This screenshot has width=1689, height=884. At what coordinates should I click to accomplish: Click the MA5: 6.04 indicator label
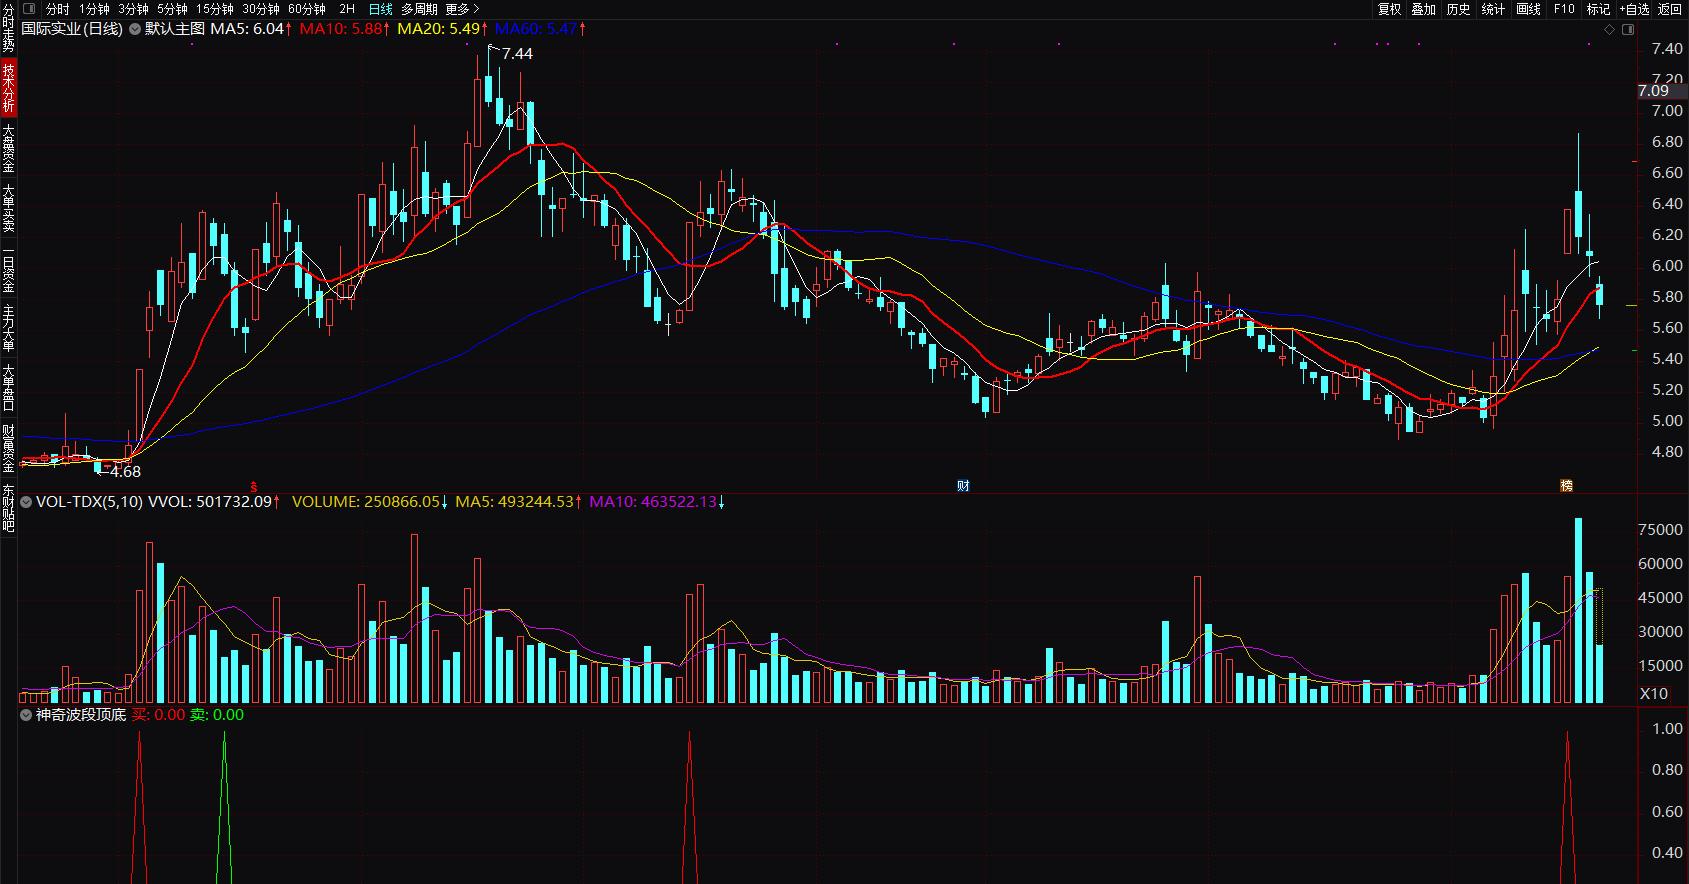point(250,29)
